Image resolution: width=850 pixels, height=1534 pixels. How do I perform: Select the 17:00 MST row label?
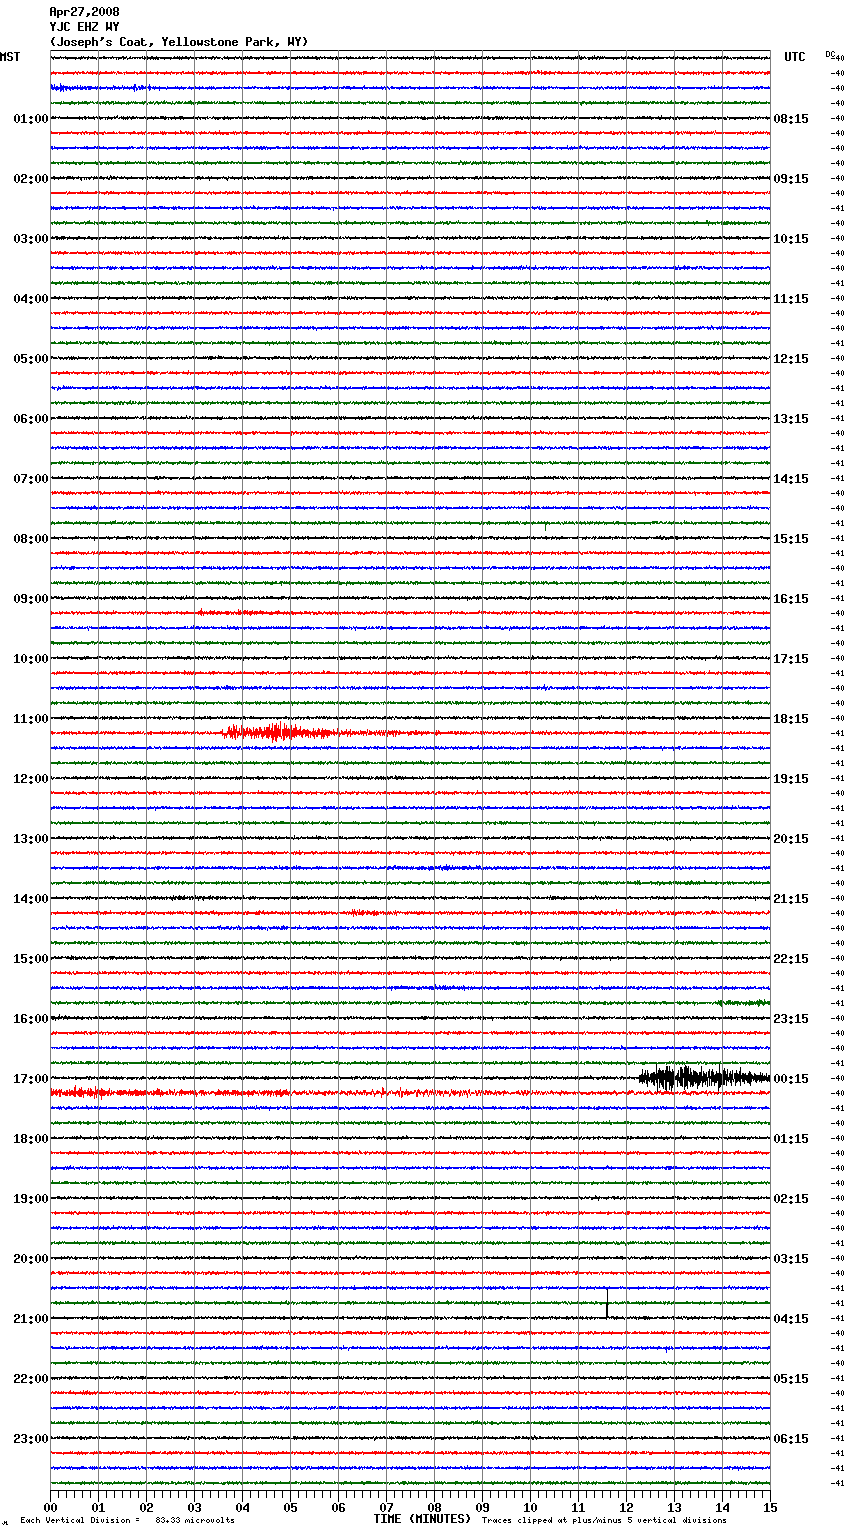pyautogui.click(x=30, y=1079)
